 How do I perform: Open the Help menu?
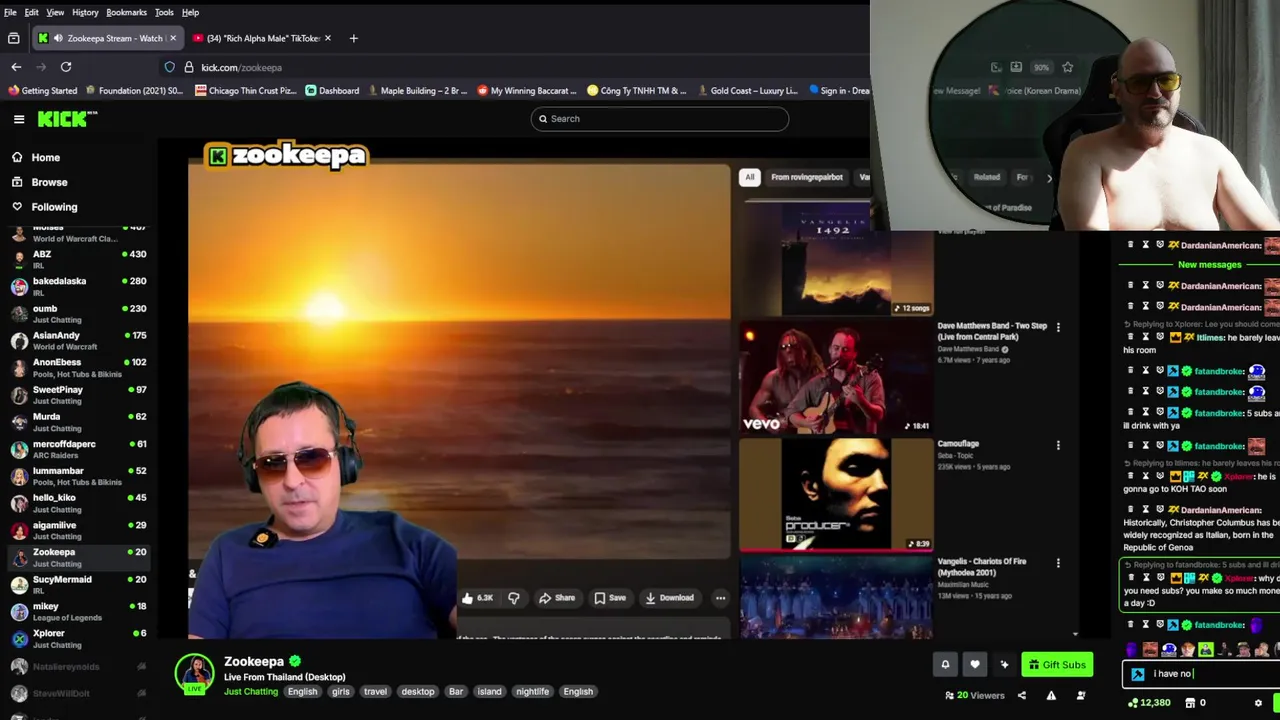pos(190,12)
